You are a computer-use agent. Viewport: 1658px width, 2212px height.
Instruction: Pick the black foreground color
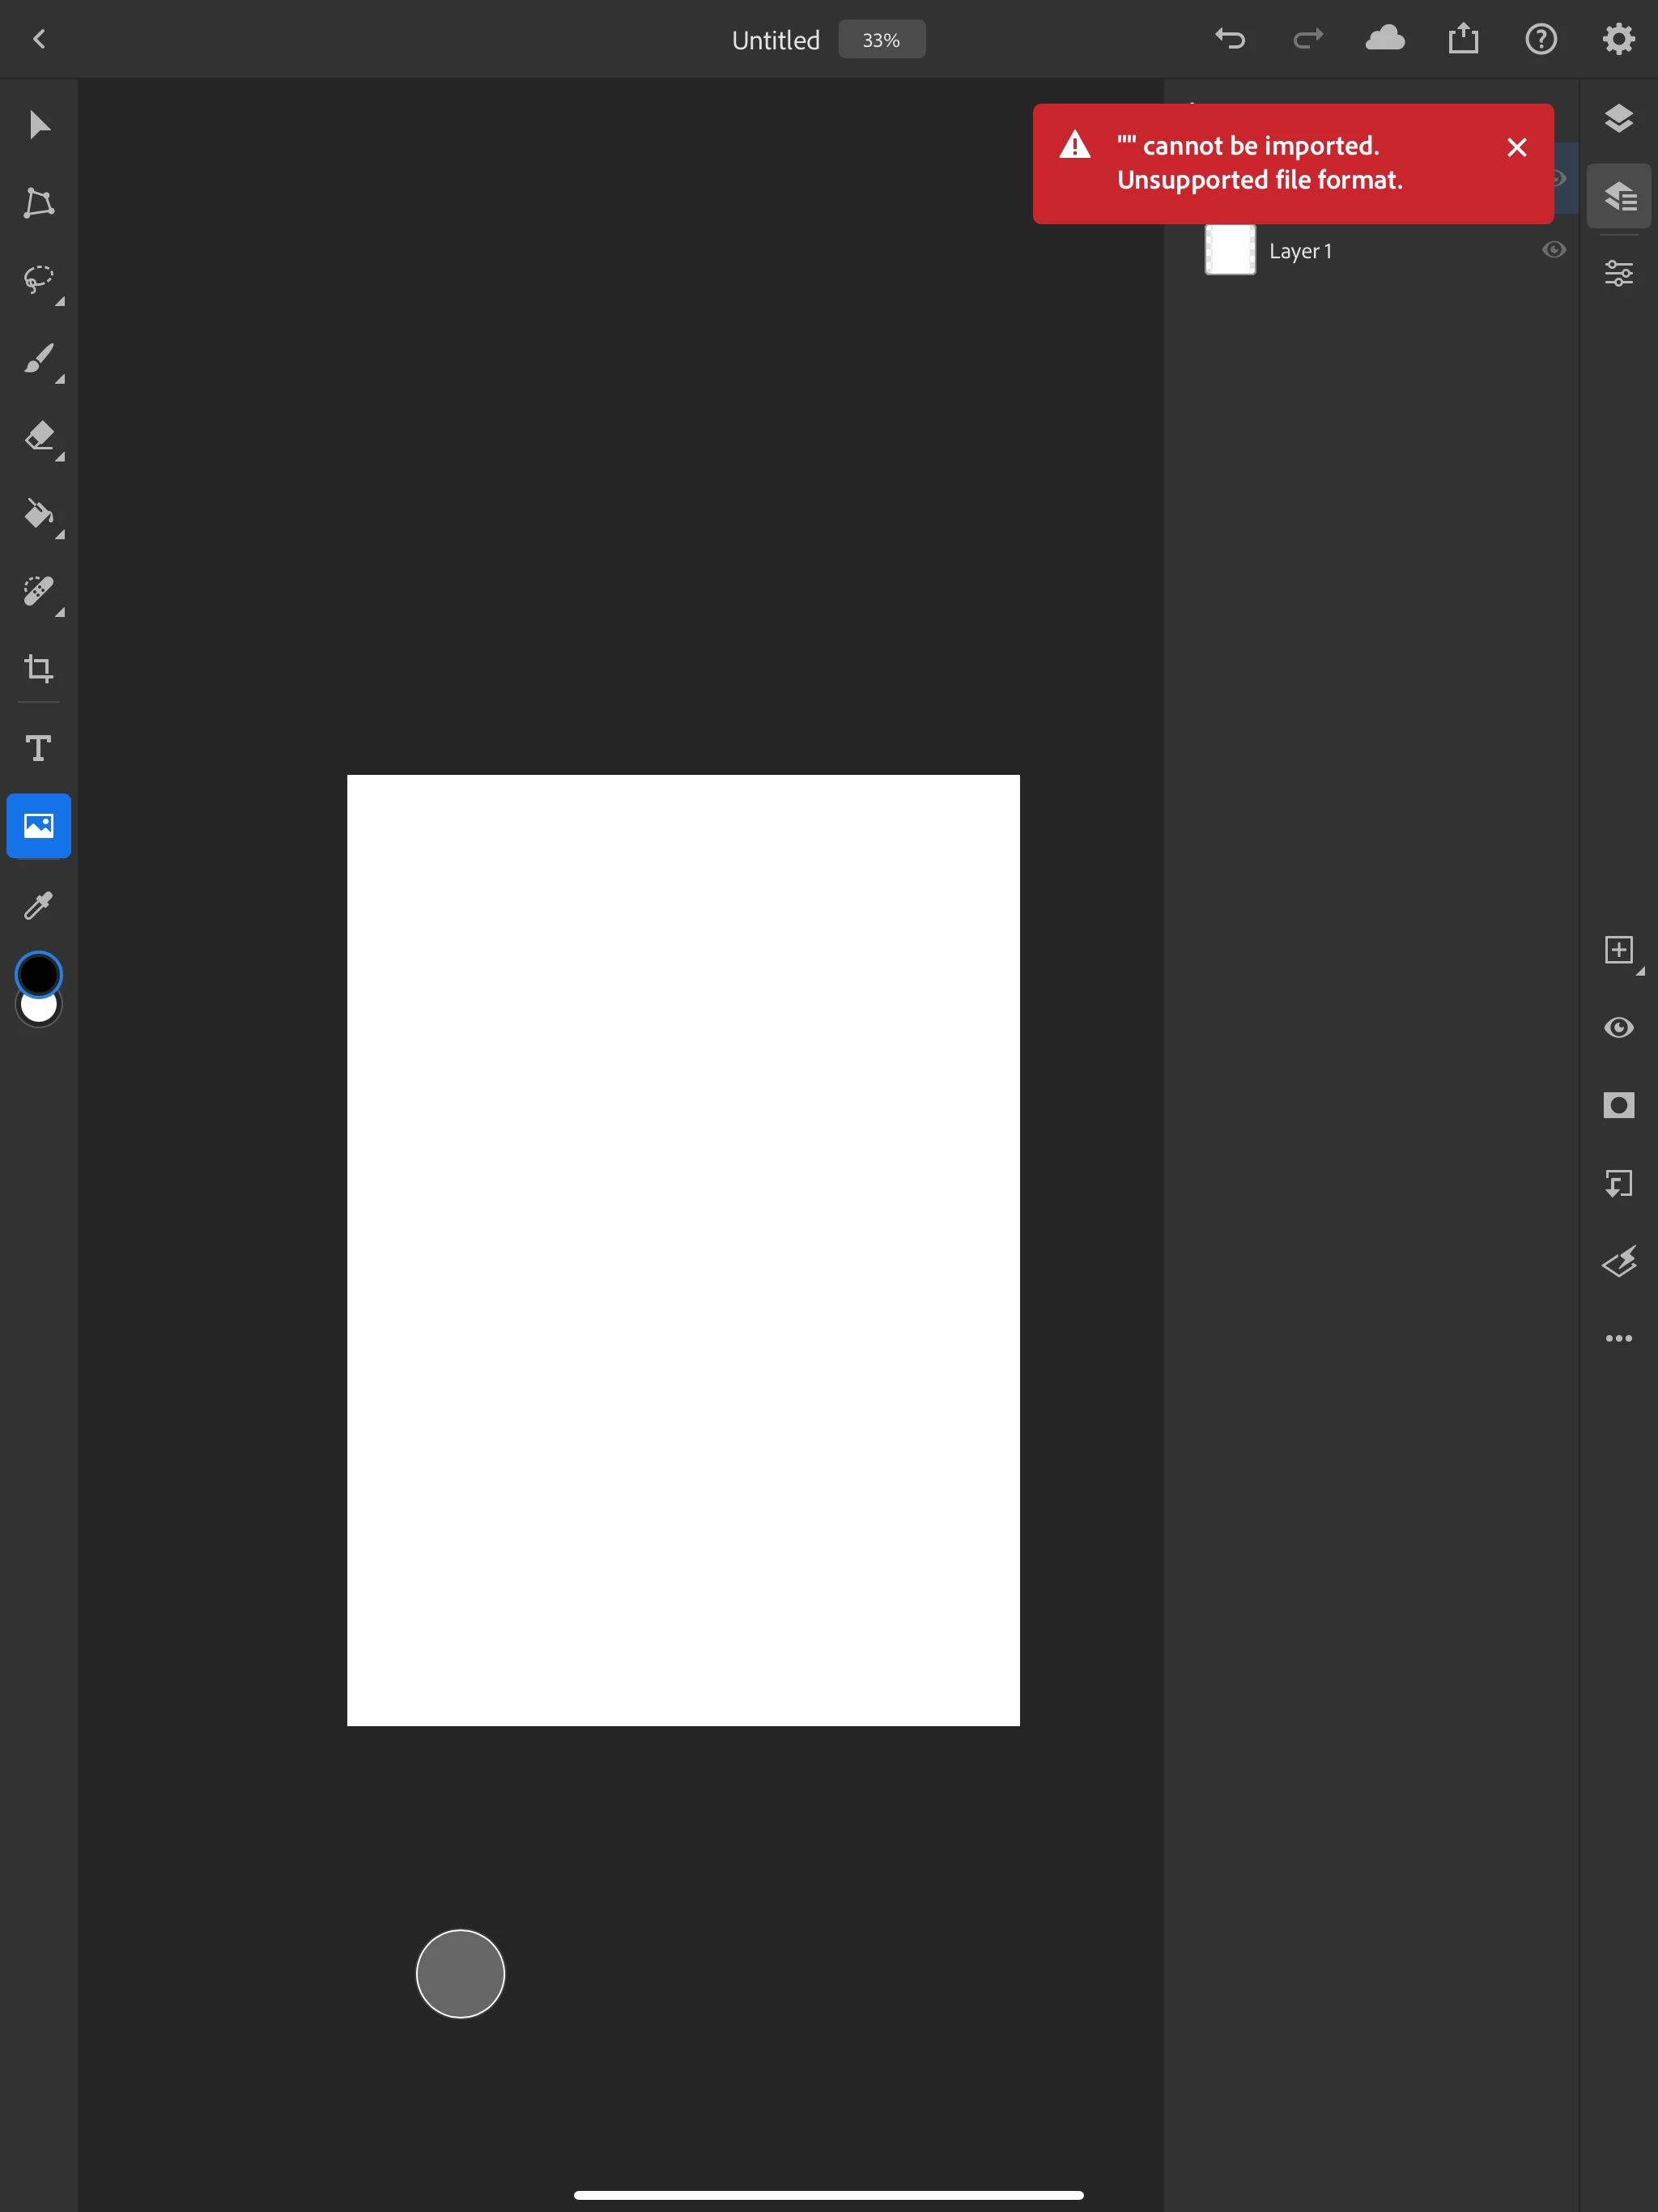point(39,973)
